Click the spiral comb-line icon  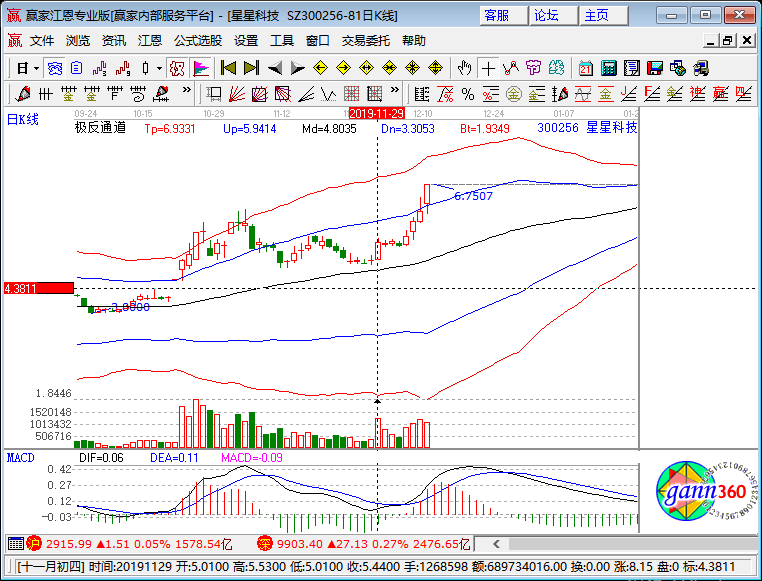tap(138, 94)
